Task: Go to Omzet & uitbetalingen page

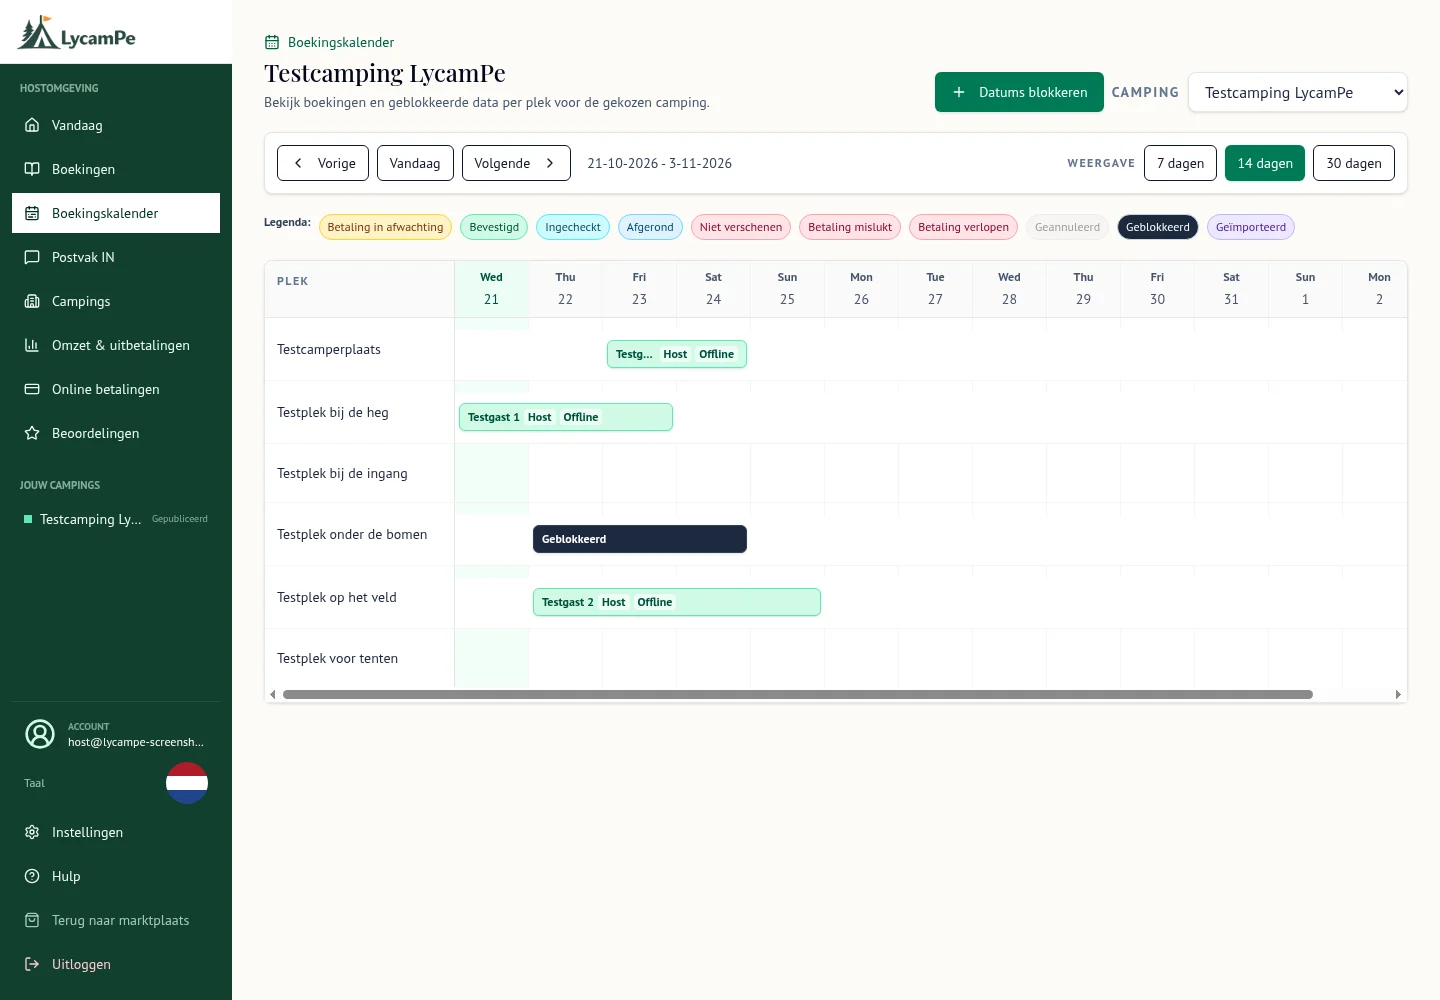Action: [116, 345]
